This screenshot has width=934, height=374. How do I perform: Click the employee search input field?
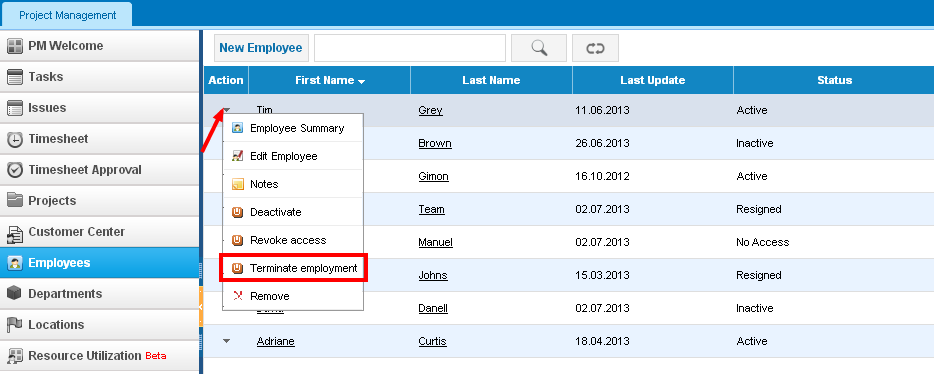tap(410, 48)
